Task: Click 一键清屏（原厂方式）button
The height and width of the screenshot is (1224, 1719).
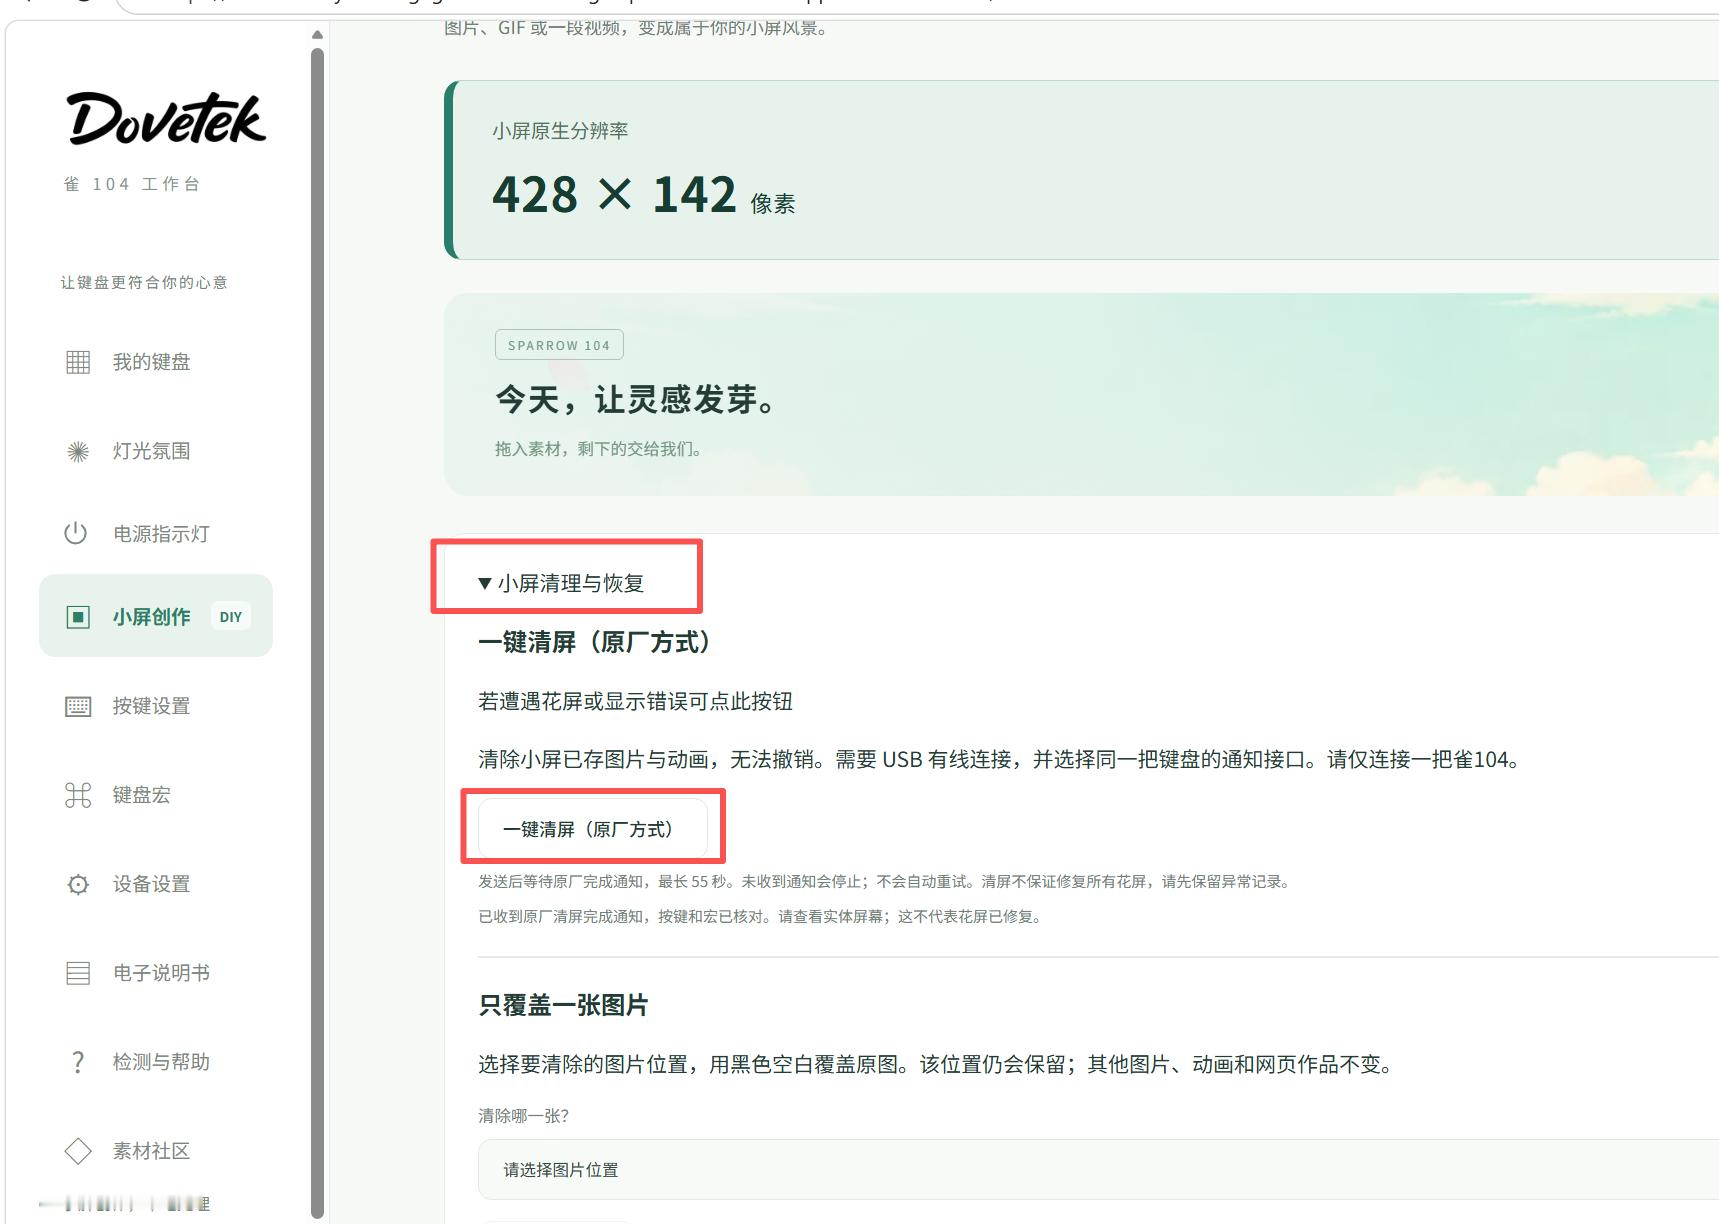Action: pyautogui.click(x=593, y=829)
